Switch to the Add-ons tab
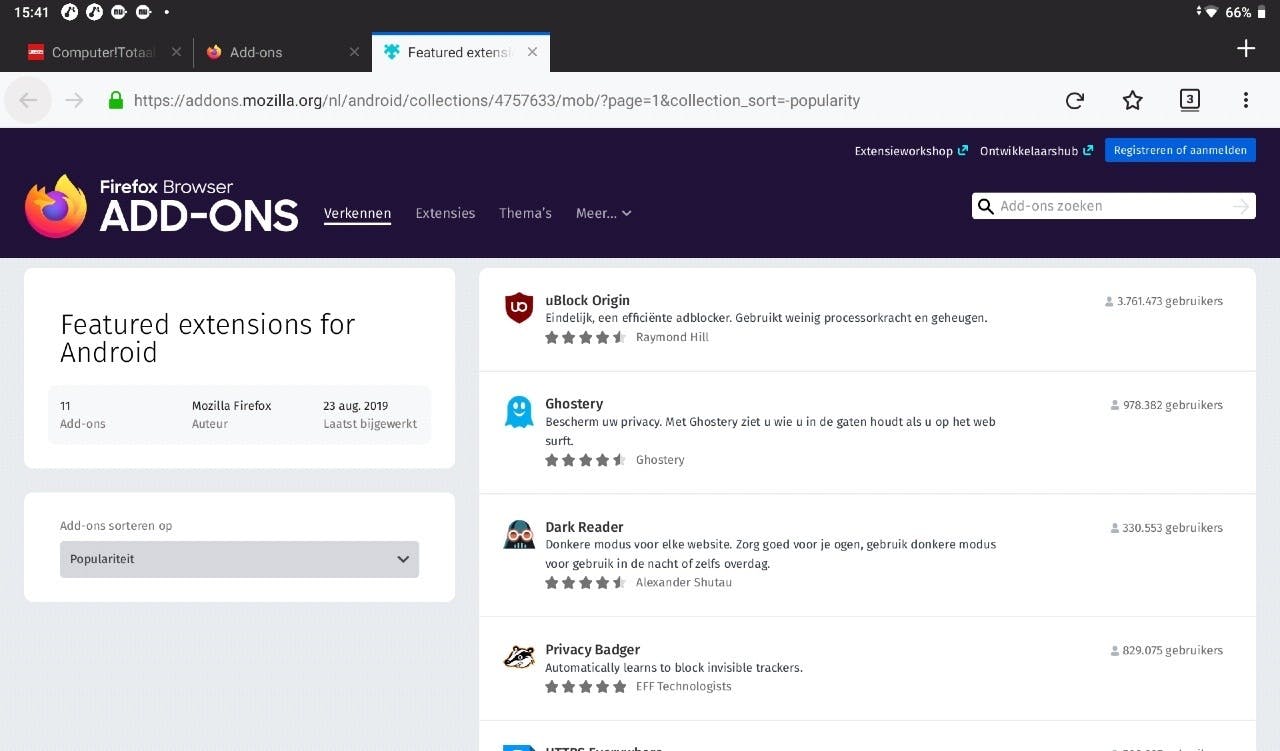 (283, 52)
